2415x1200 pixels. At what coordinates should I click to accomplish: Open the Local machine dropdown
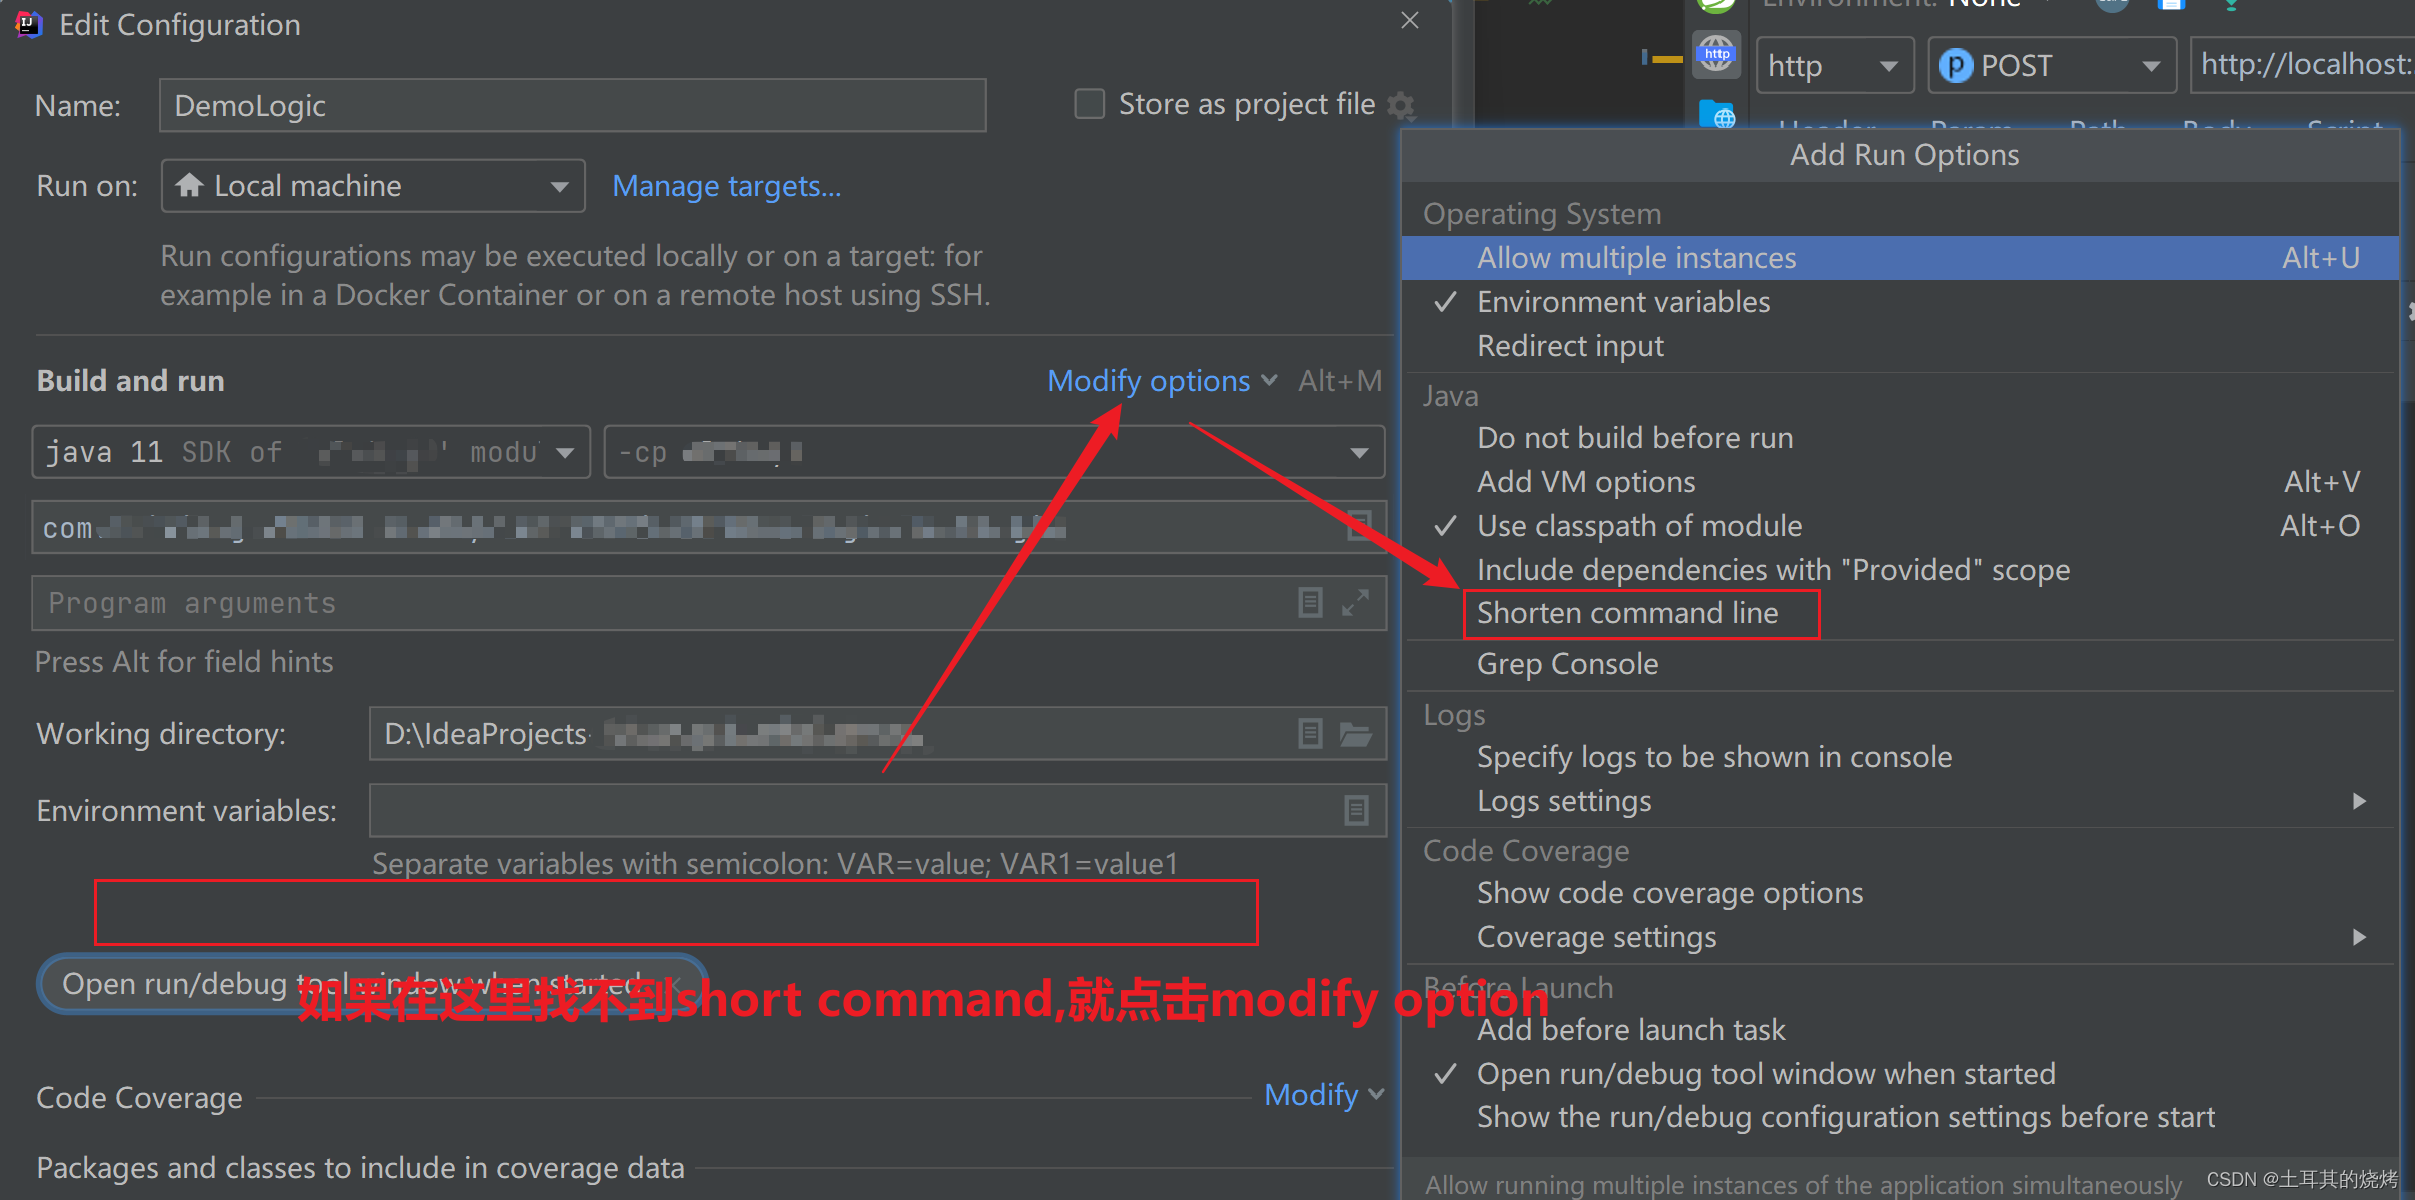[372, 186]
